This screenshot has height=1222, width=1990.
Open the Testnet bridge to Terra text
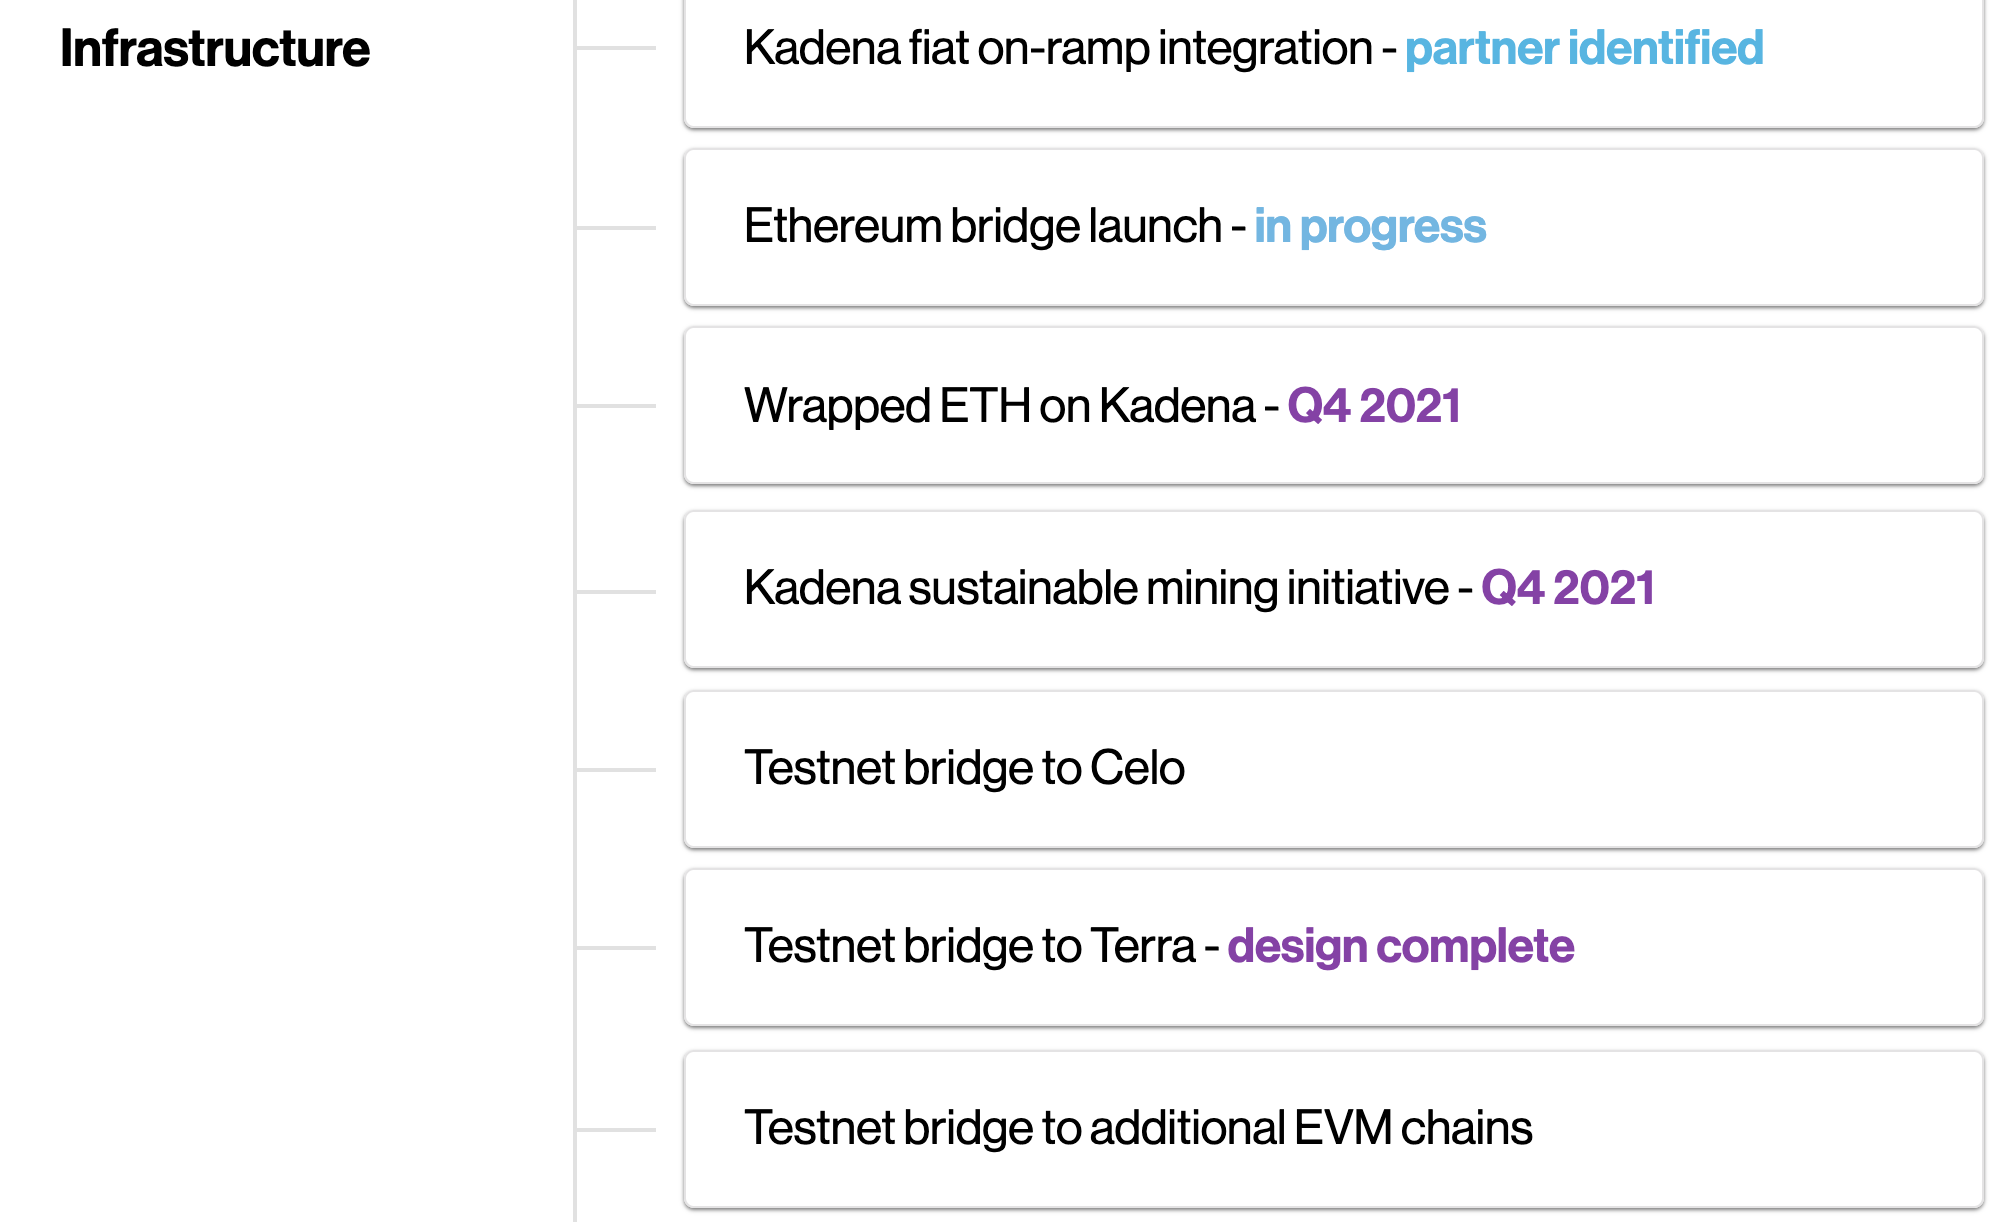coord(969,946)
